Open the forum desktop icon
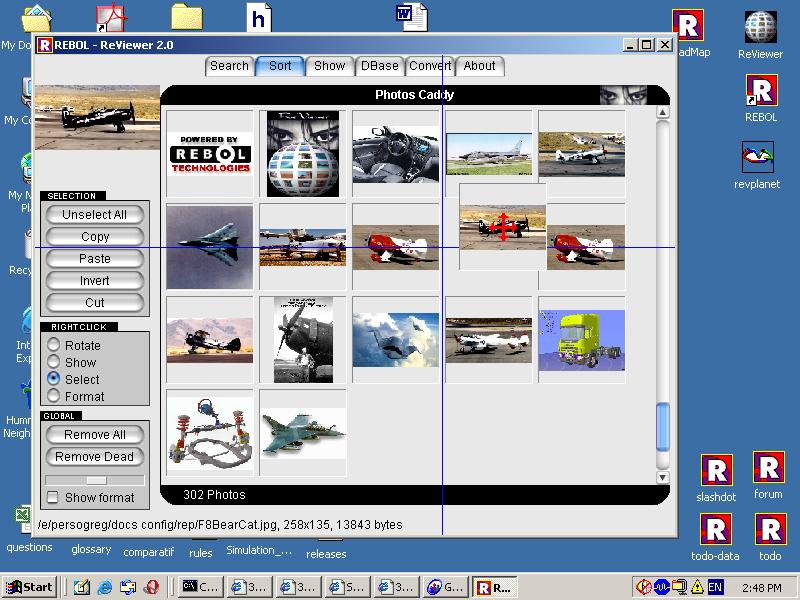 pyautogui.click(x=768, y=468)
